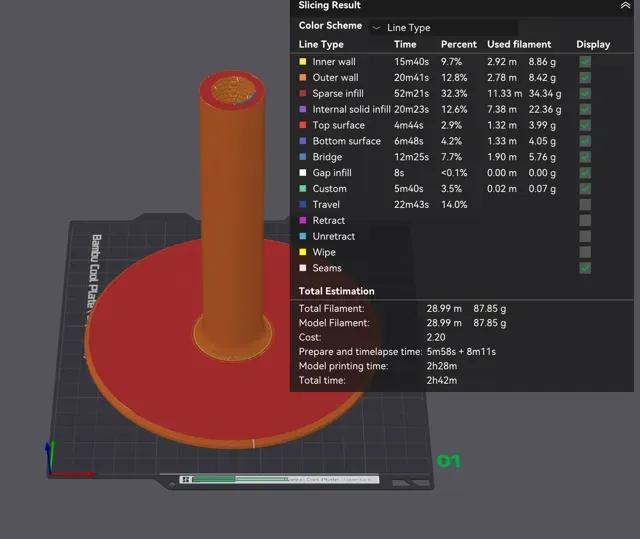Click the Wipe yellow swatch

click(x=303, y=252)
